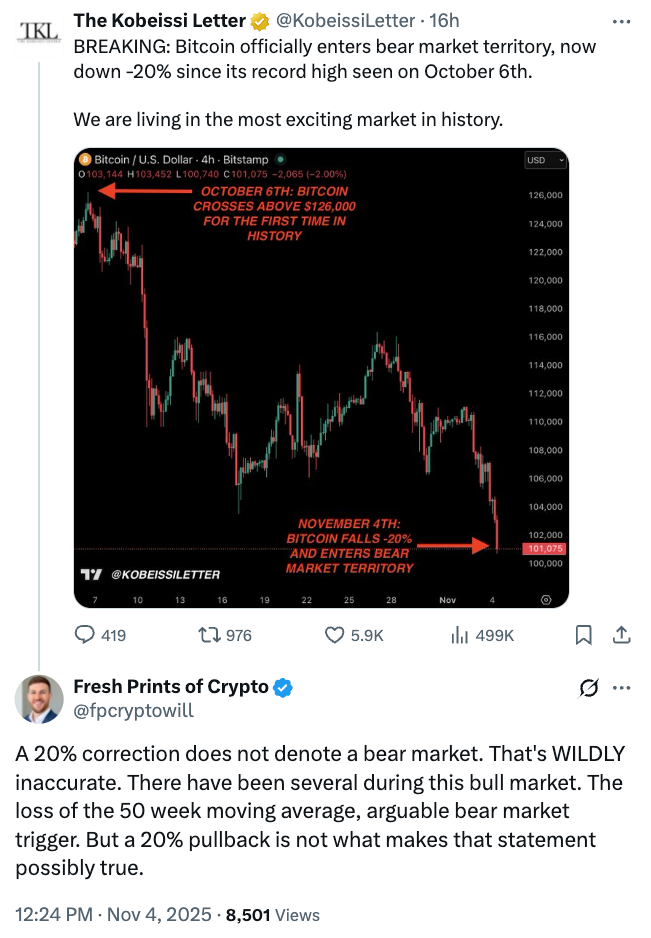Click the blue verified badge on Fresh Prints
Viewport: 651px width, 938px height.
pos(281,687)
